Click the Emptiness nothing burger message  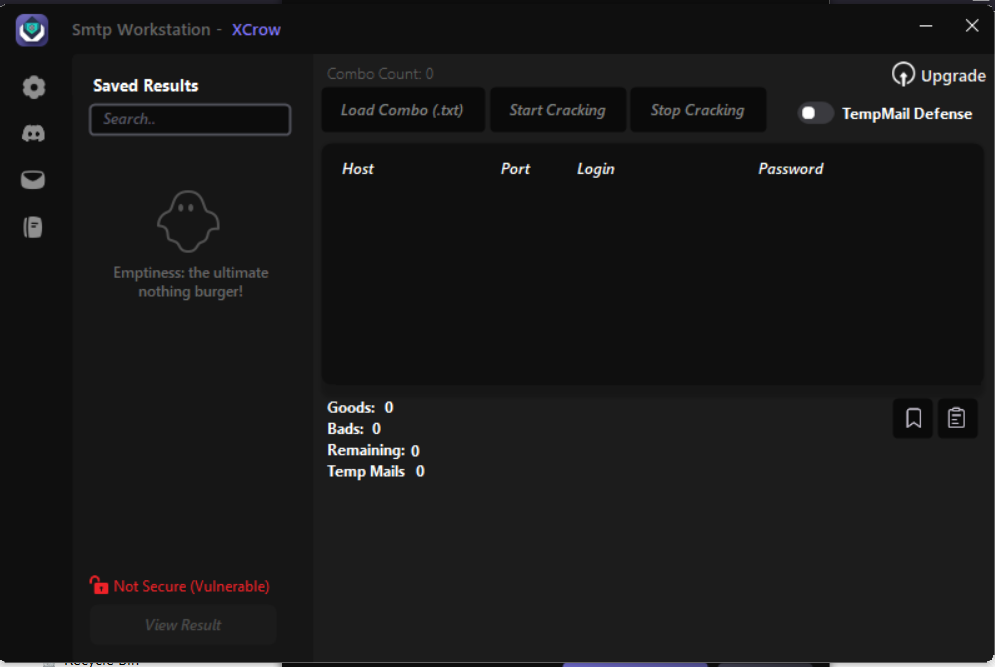(190, 282)
